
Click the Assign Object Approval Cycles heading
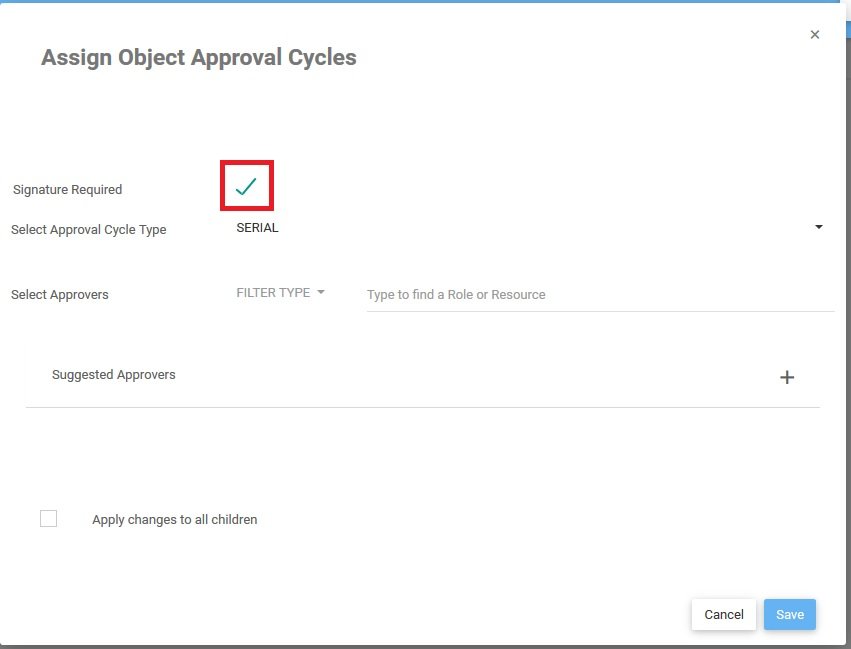pos(199,58)
